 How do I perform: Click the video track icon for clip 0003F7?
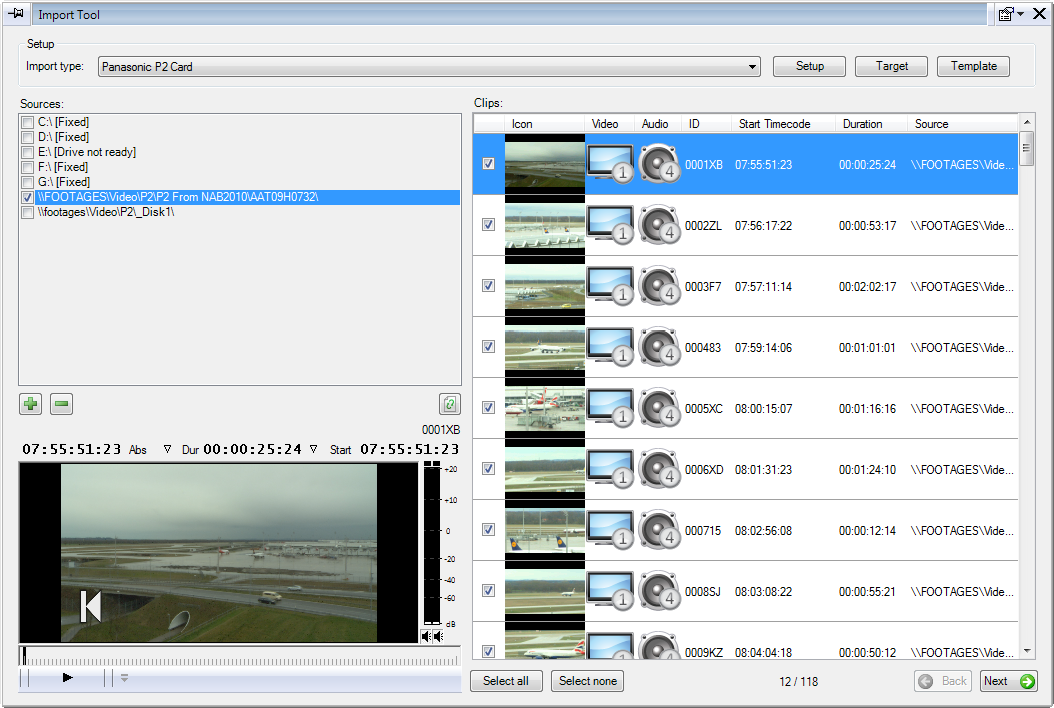pos(610,286)
